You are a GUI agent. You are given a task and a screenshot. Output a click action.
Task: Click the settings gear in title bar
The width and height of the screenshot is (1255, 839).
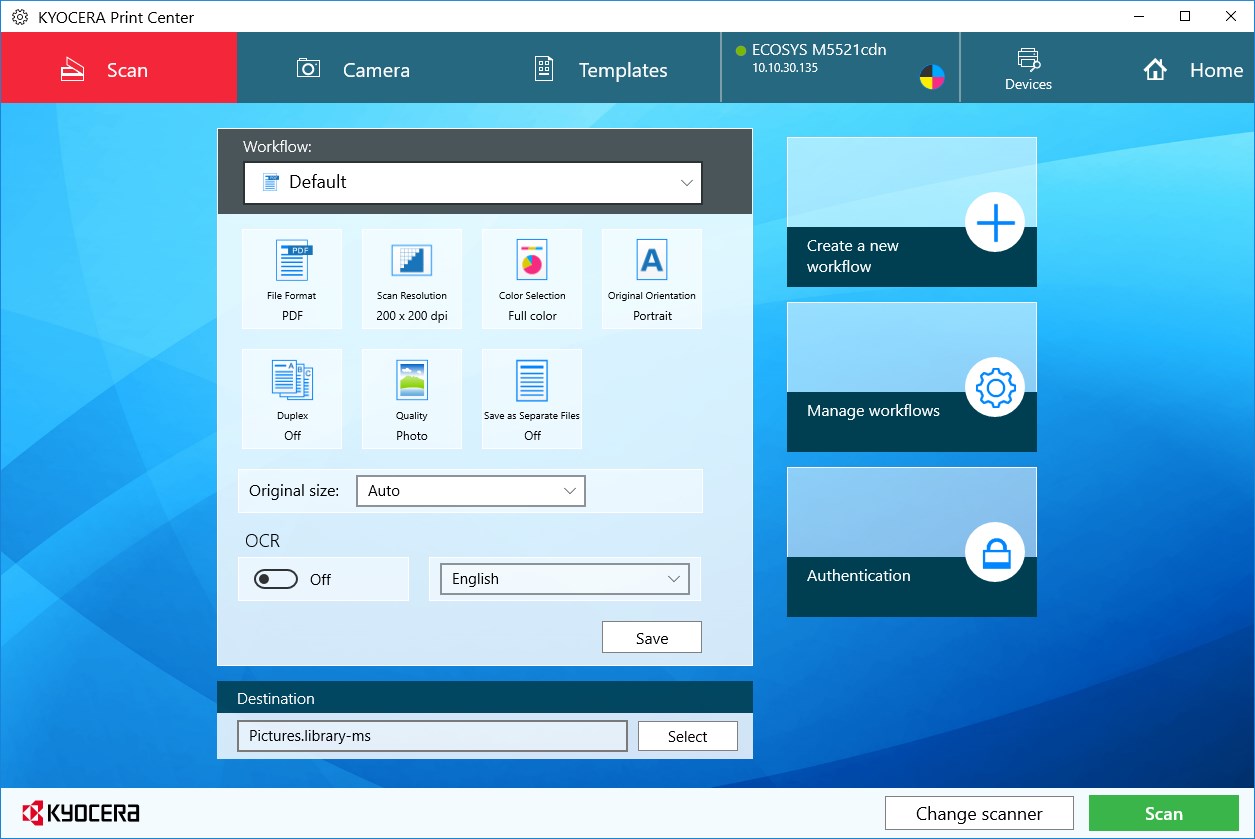click(x=20, y=17)
